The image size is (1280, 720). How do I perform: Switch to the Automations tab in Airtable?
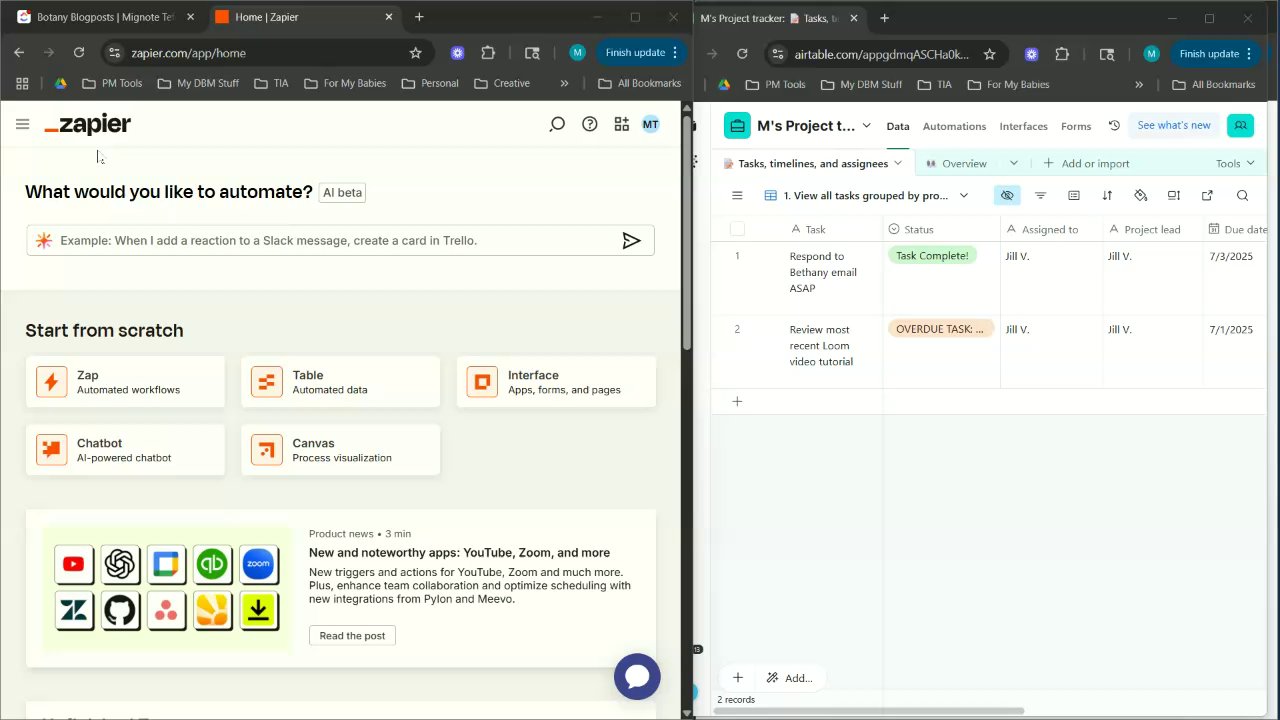(x=954, y=126)
